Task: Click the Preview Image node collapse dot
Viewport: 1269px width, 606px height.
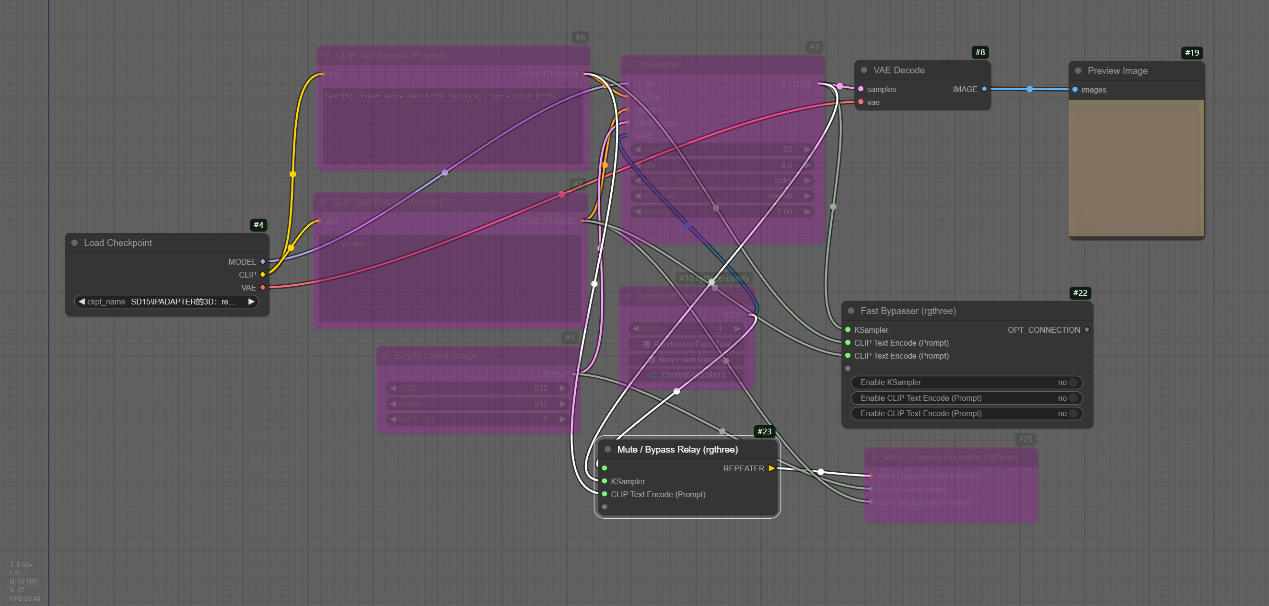Action: tap(1078, 71)
